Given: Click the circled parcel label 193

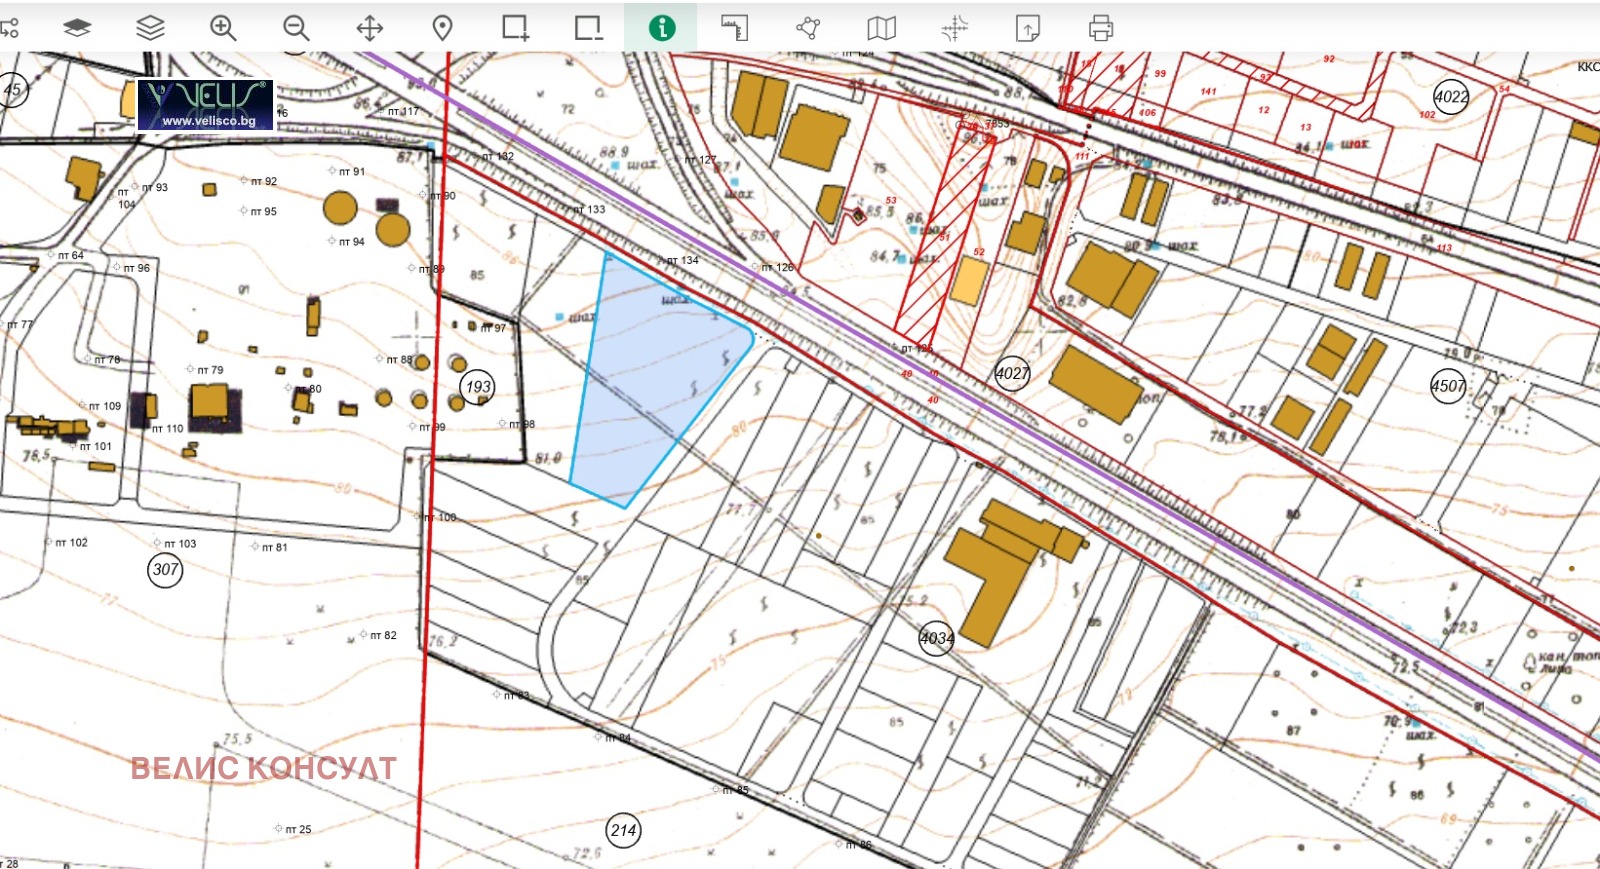Looking at the screenshot, I should [x=478, y=387].
